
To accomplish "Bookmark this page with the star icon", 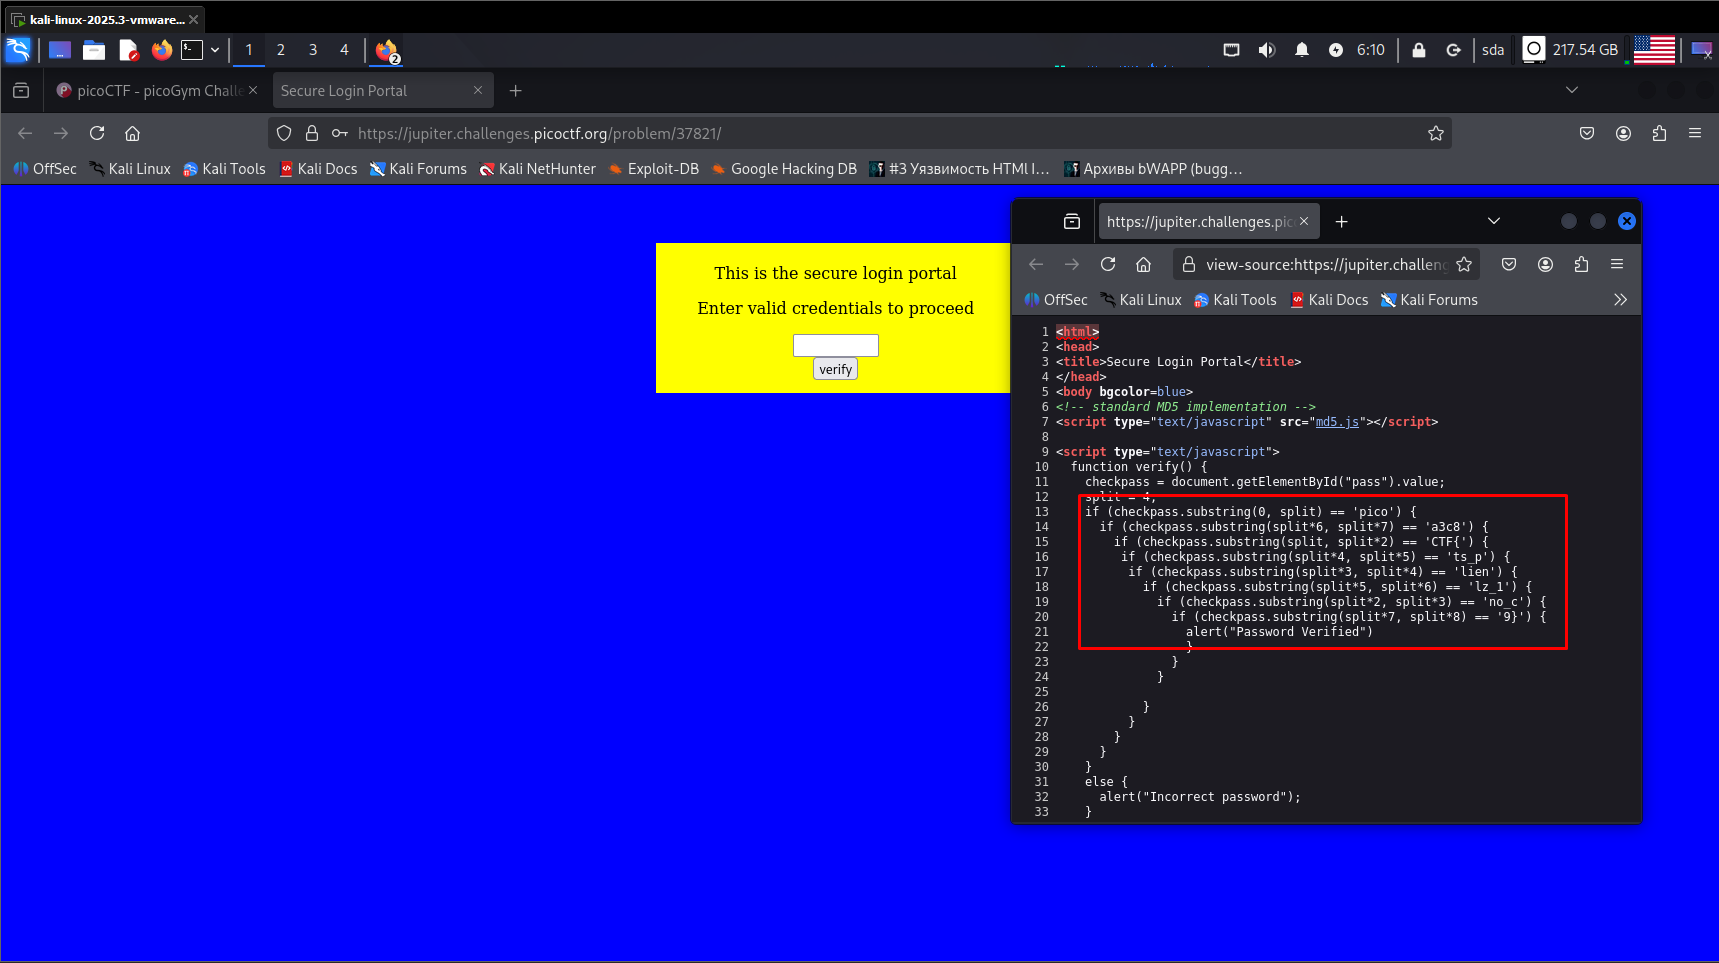I will point(1435,133).
